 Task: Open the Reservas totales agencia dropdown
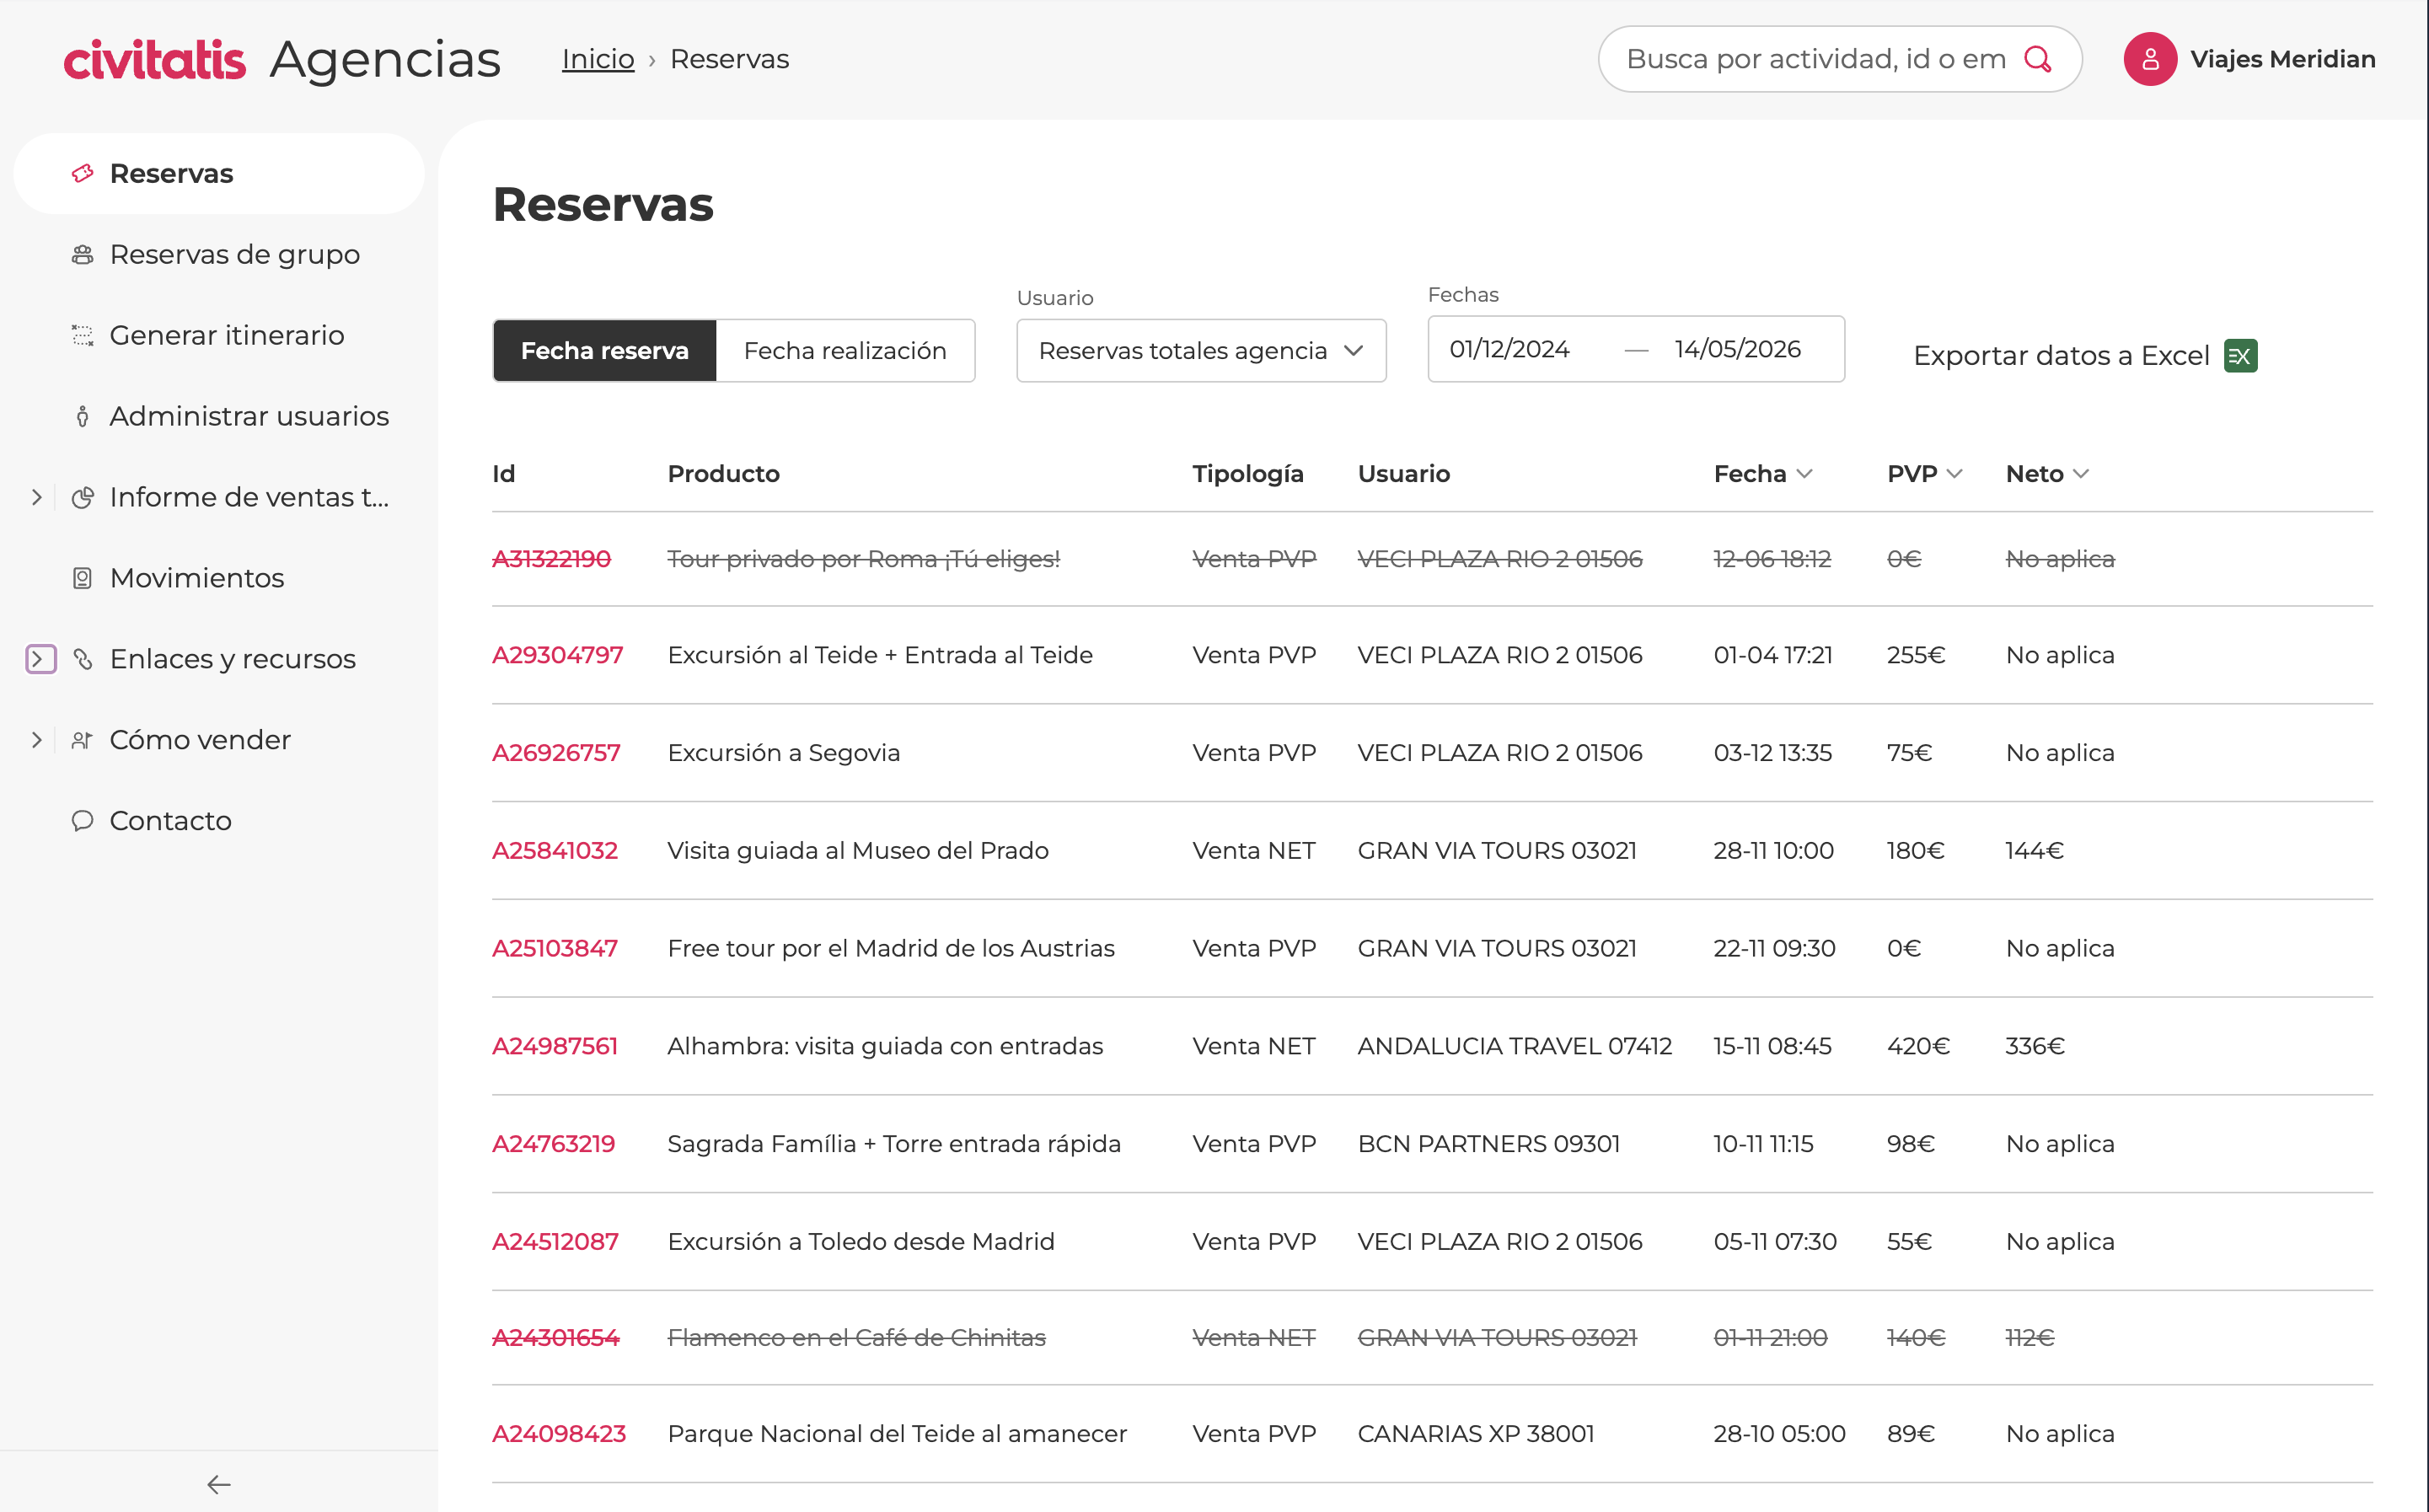pyautogui.click(x=1201, y=351)
